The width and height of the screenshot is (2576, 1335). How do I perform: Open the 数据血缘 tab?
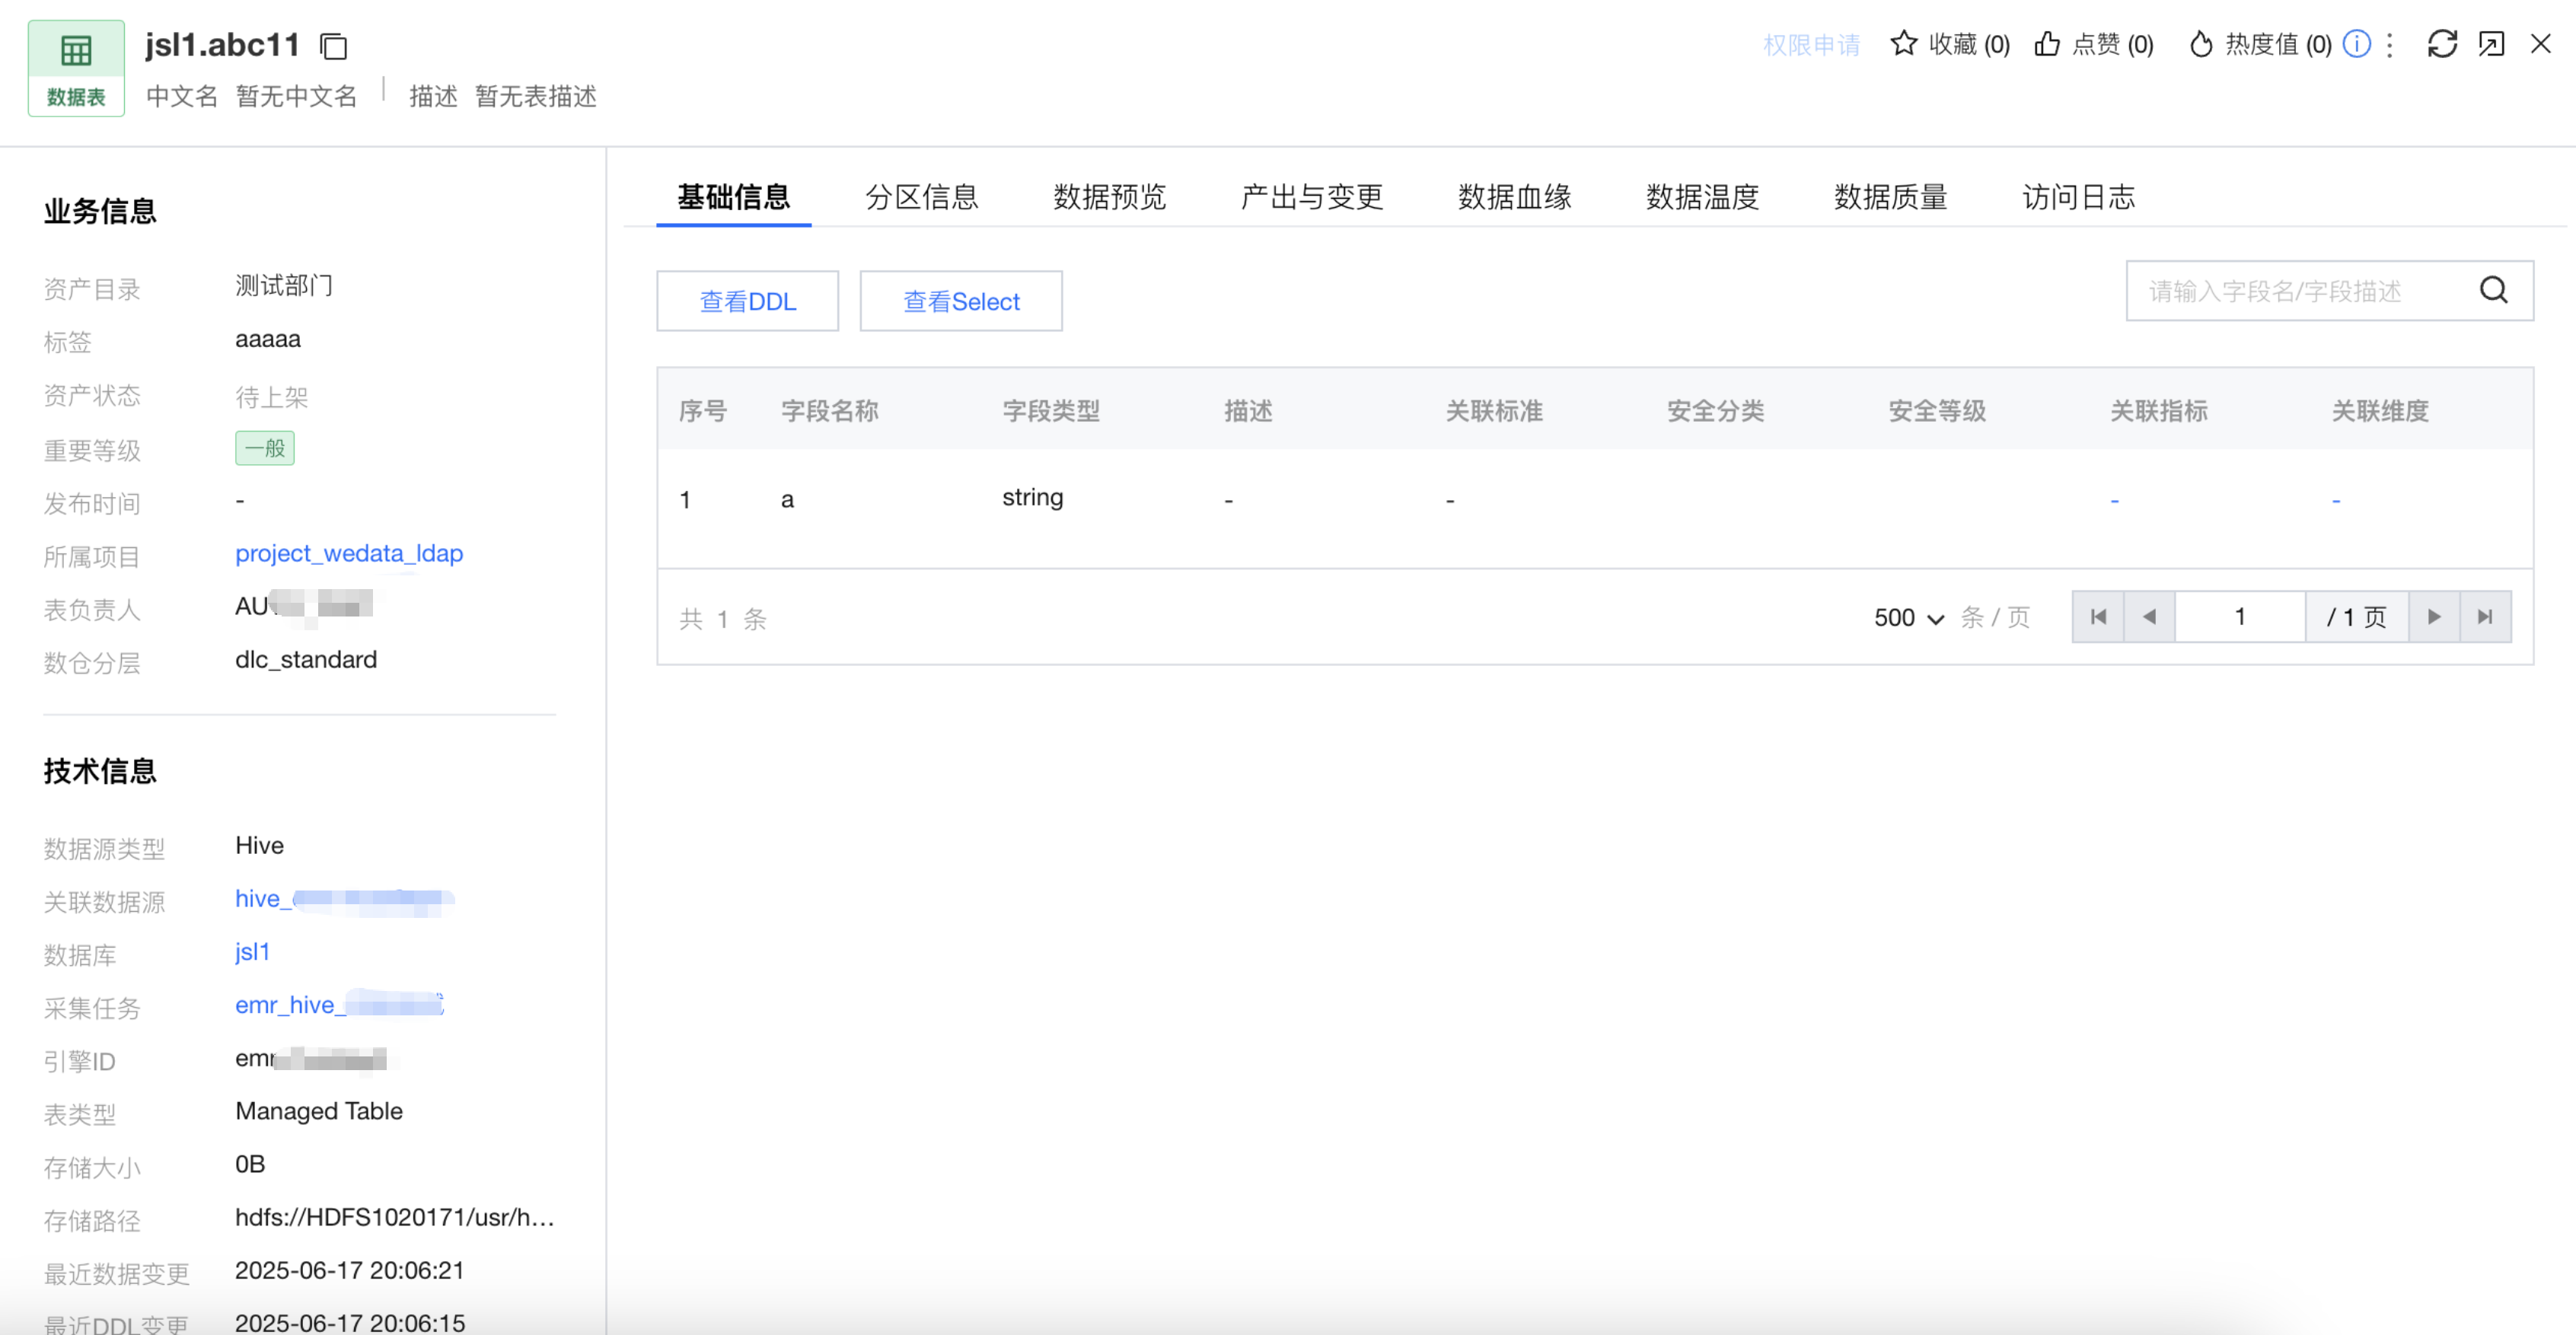coord(1514,197)
